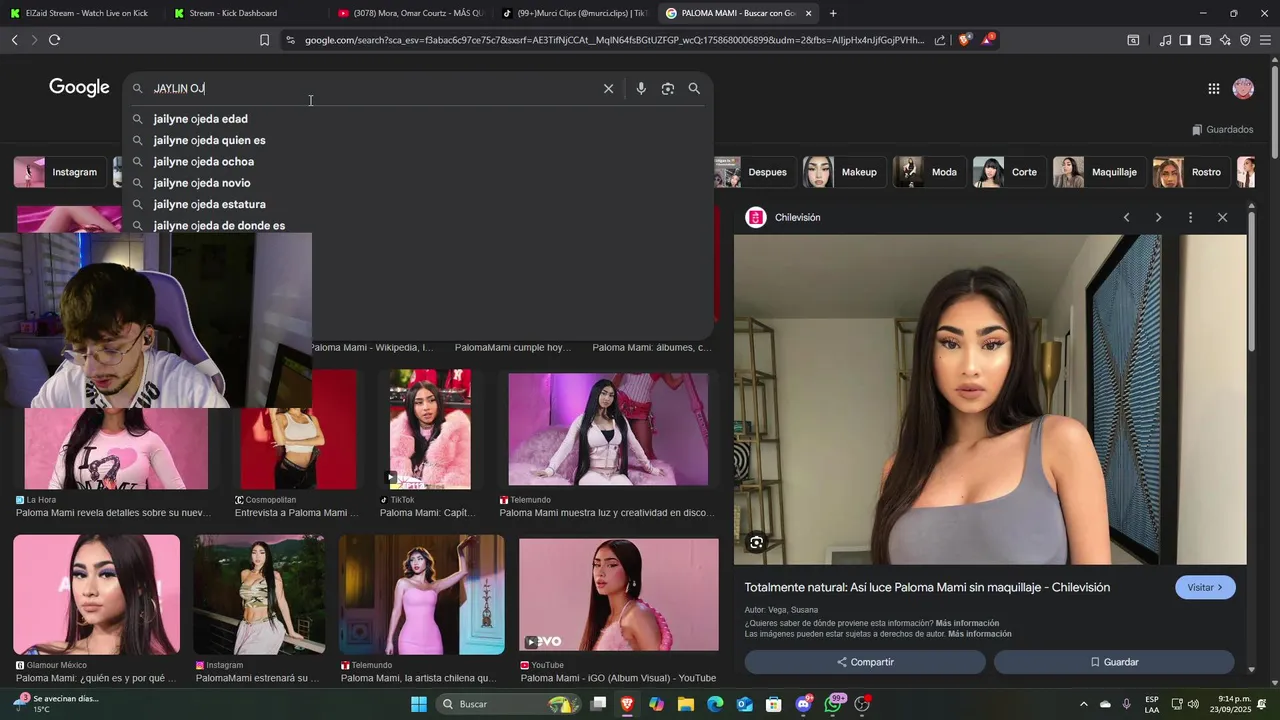The height and width of the screenshot is (720, 1280).
Task: Open the Google account profile picture
Action: click(1243, 89)
